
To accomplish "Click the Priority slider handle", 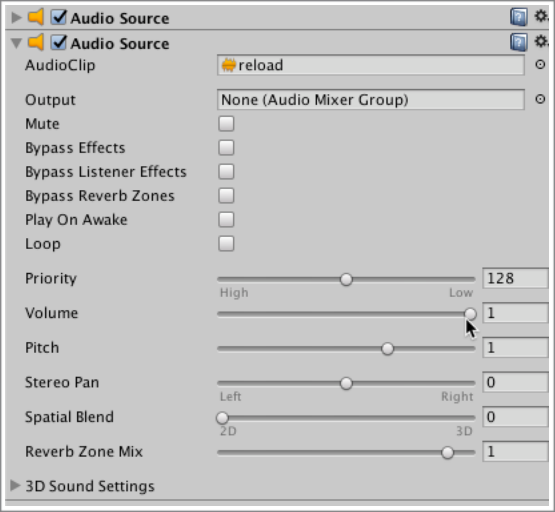I will click(x=346, y=279).
